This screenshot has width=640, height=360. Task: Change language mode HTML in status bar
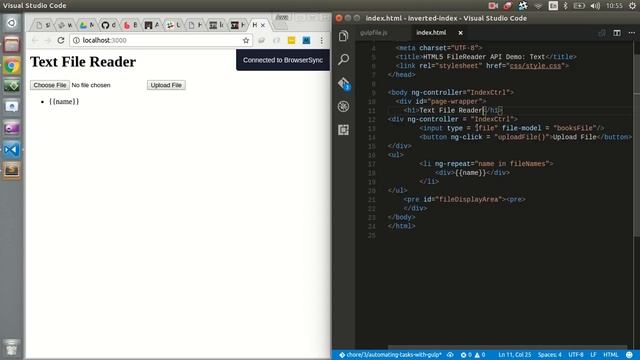pos(611,355)
